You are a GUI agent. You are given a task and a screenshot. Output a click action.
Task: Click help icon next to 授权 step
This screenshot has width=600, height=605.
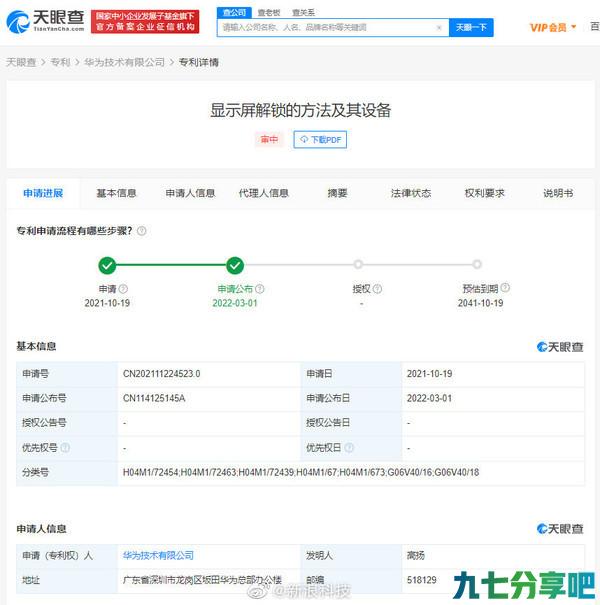coord(377,289)
